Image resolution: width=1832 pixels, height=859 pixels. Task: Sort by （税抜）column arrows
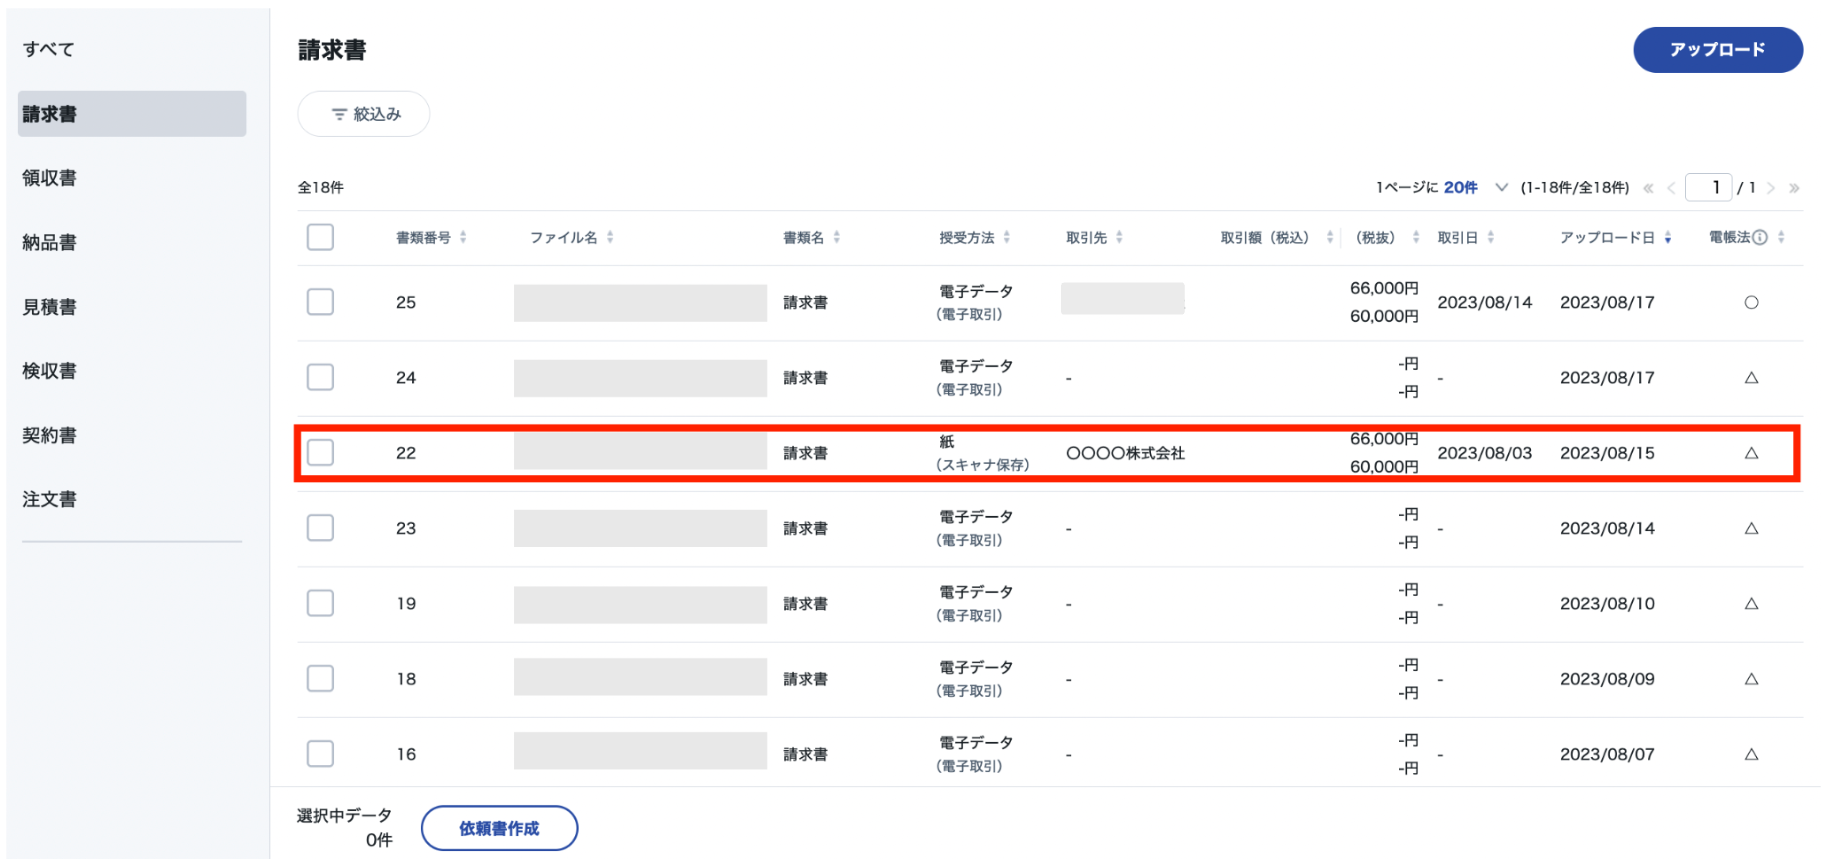(1416, 237)
